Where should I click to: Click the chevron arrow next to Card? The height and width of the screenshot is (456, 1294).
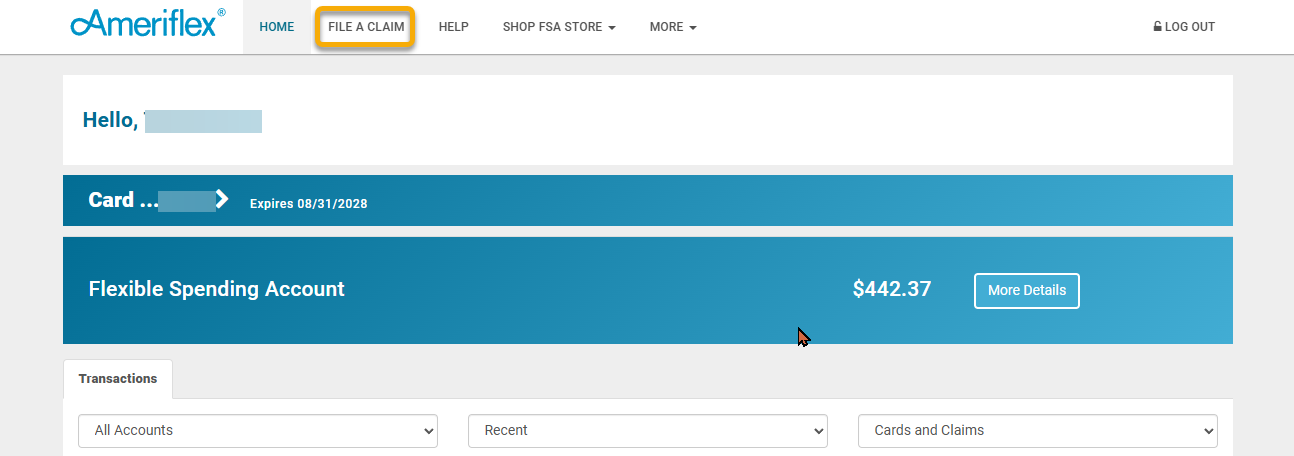pyautogui.click(x=222, y=199)
